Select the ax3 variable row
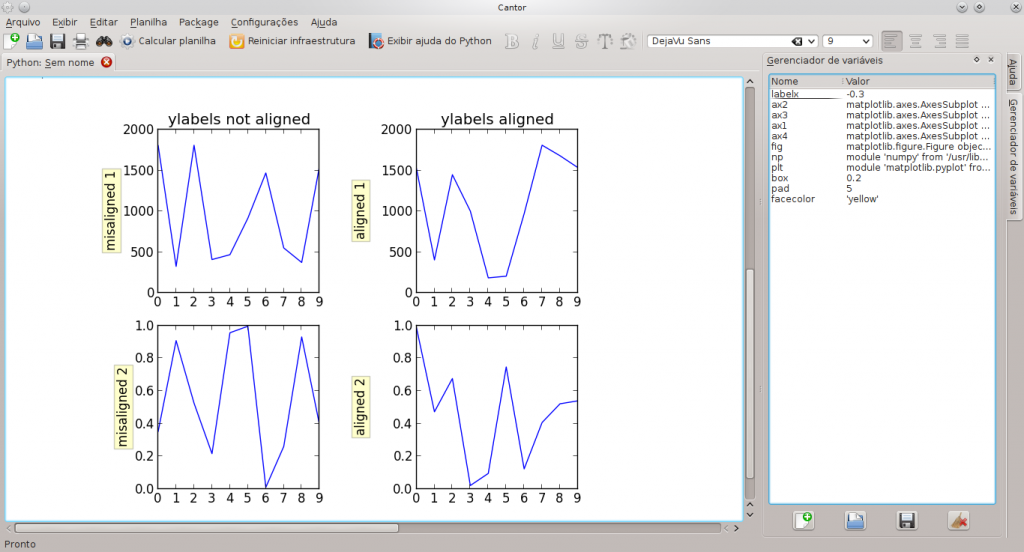This screenshot has width=1024, height=552. pos(882,115)
